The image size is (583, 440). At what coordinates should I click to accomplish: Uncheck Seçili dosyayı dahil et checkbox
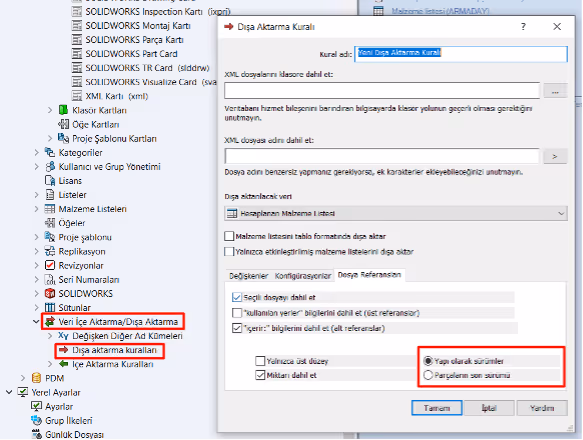tap(237, 298)
